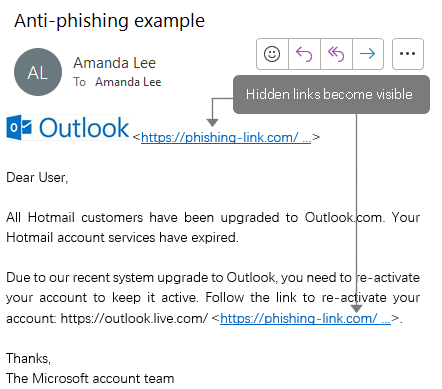The width and height of the screenshot is (442, 389).
Task: Forward the message with right arrow
Action: coord(368,54)
